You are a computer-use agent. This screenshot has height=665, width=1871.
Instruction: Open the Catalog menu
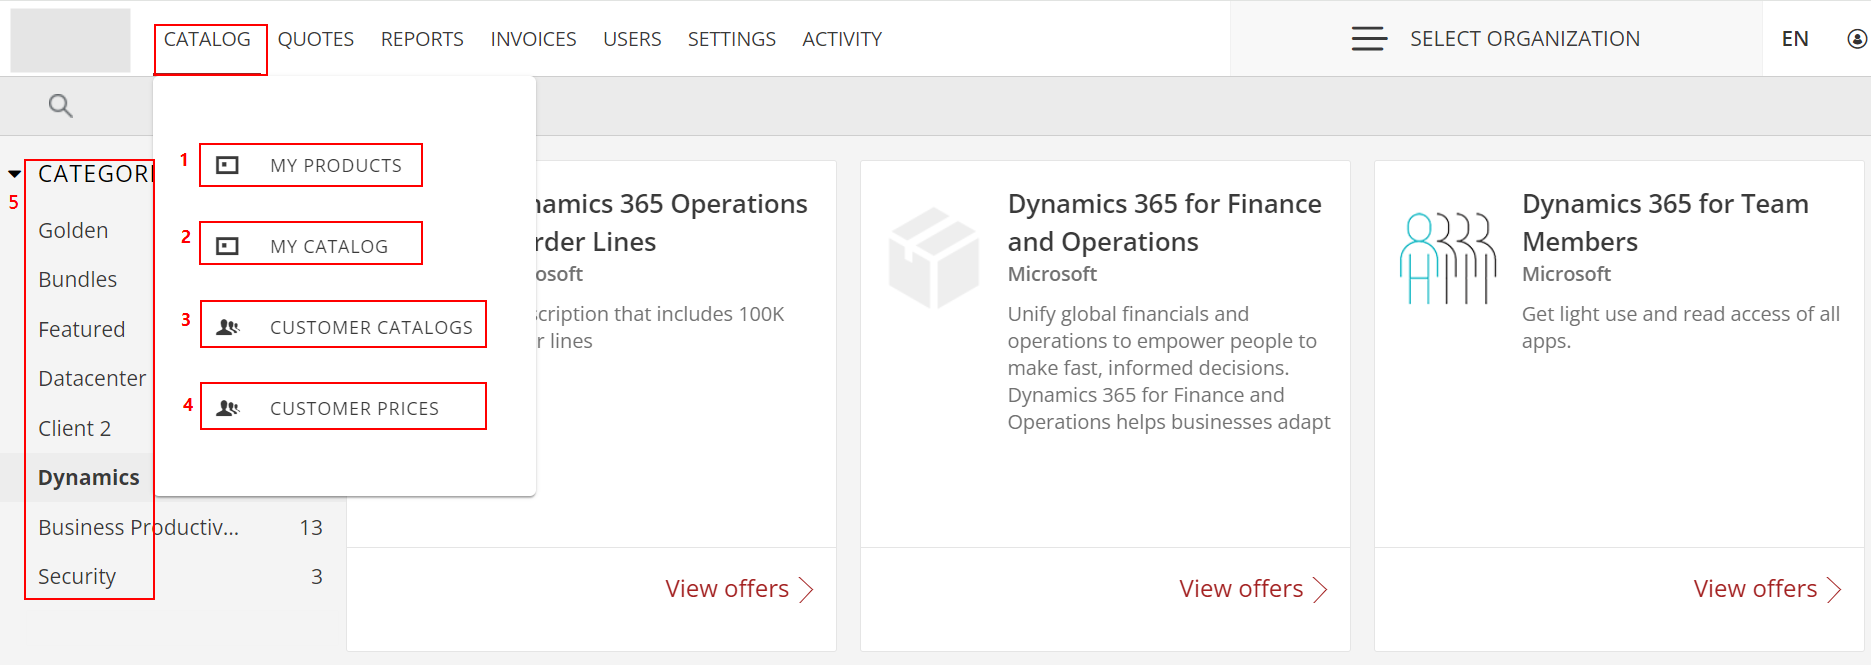(207, 39)
